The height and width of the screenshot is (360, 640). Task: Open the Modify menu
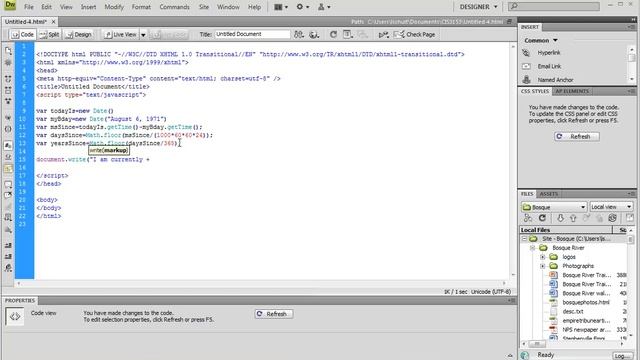click(x=114, y=7)
